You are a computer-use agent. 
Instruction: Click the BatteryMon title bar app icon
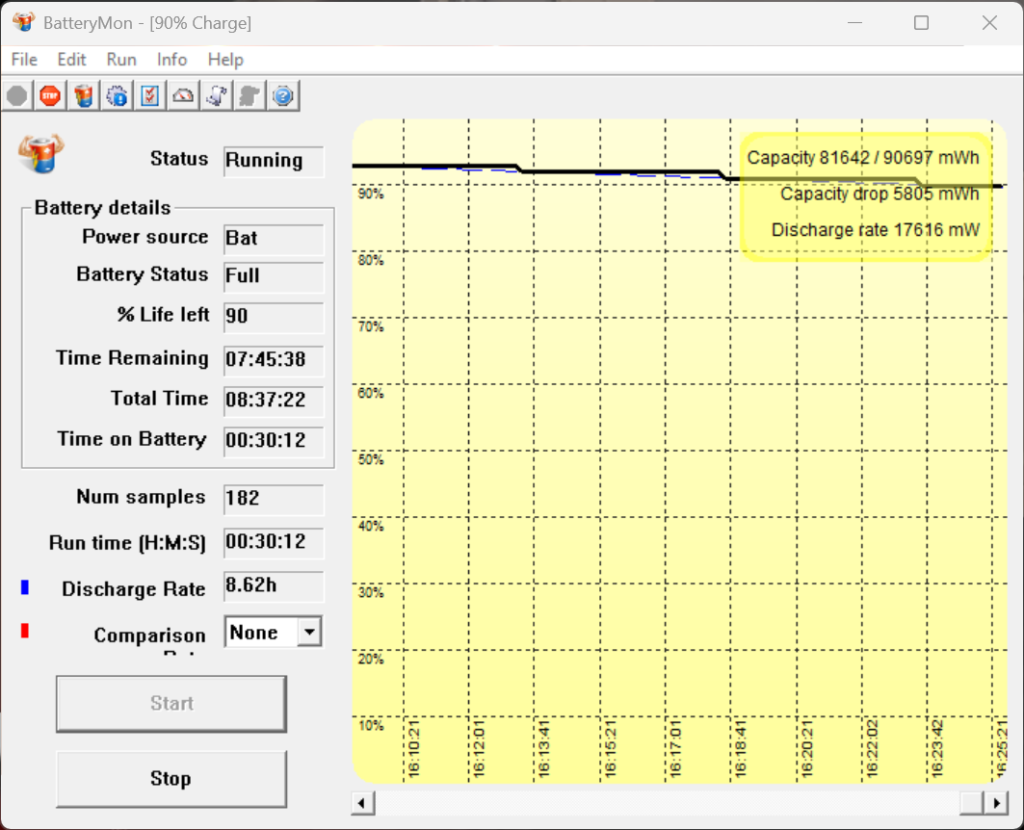(24, 22)
